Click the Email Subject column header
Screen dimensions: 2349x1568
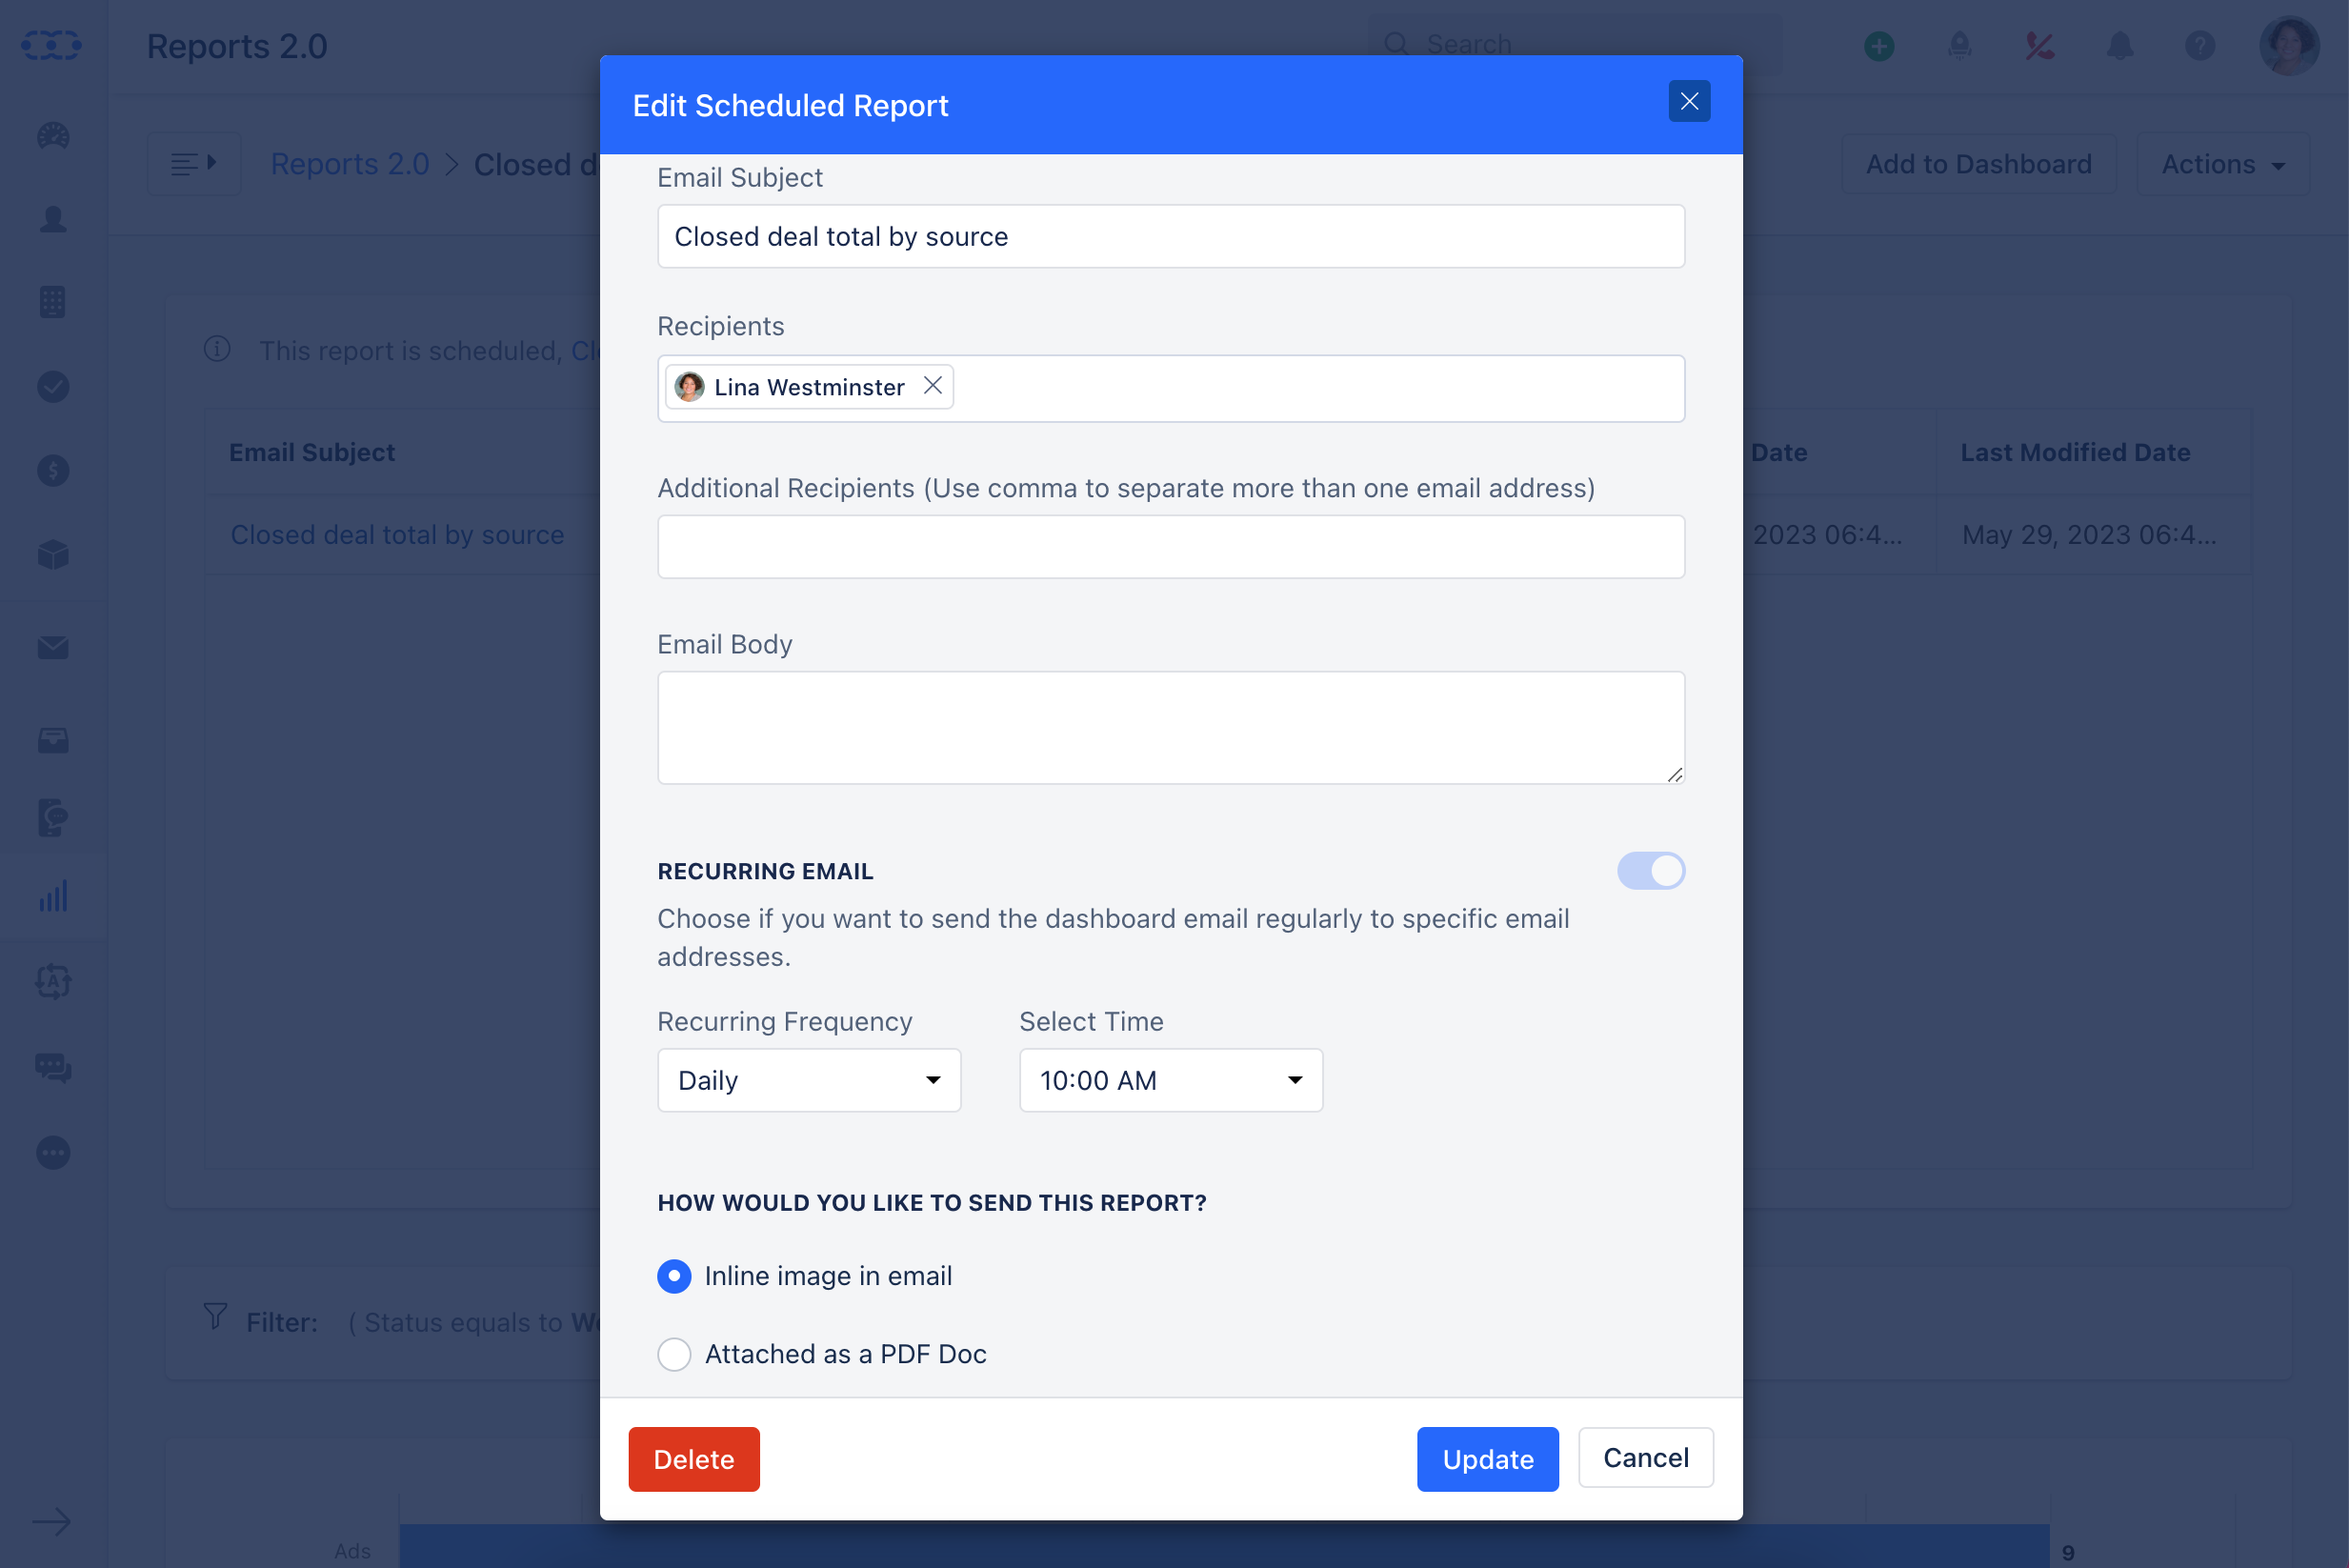pyautogui.click(x=312, y=452)
